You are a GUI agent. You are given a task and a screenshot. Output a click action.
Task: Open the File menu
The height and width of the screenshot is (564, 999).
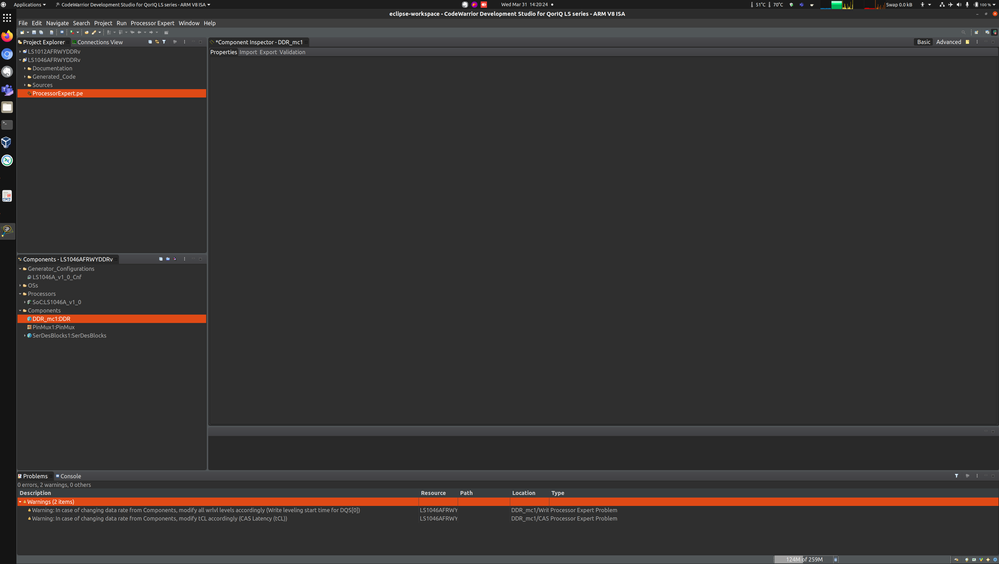click(x=23, y=23)
